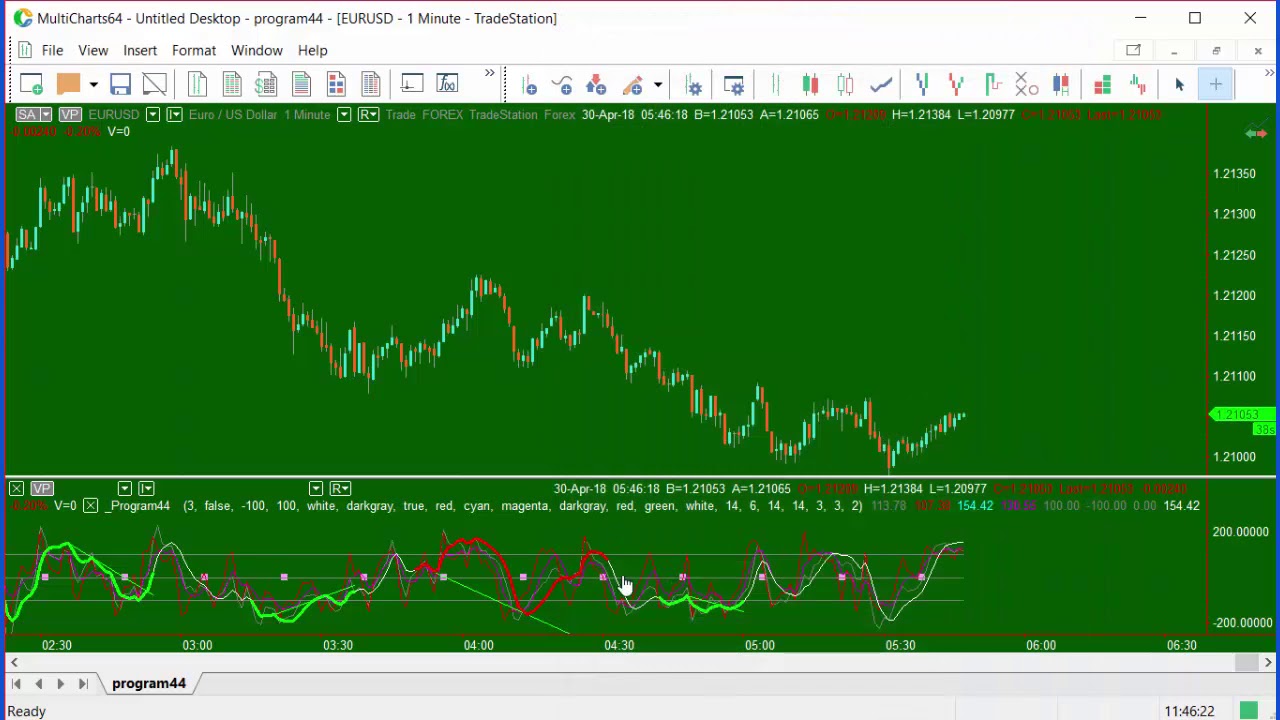Select the red V chart-type icon
The width and height of the screenshot is (1280, 720).
point(956,86)
